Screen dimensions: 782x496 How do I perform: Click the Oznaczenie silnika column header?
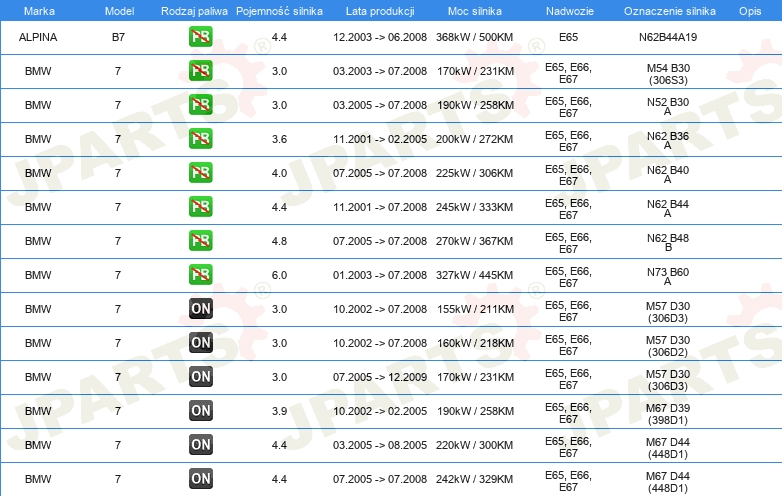point(669,11)
